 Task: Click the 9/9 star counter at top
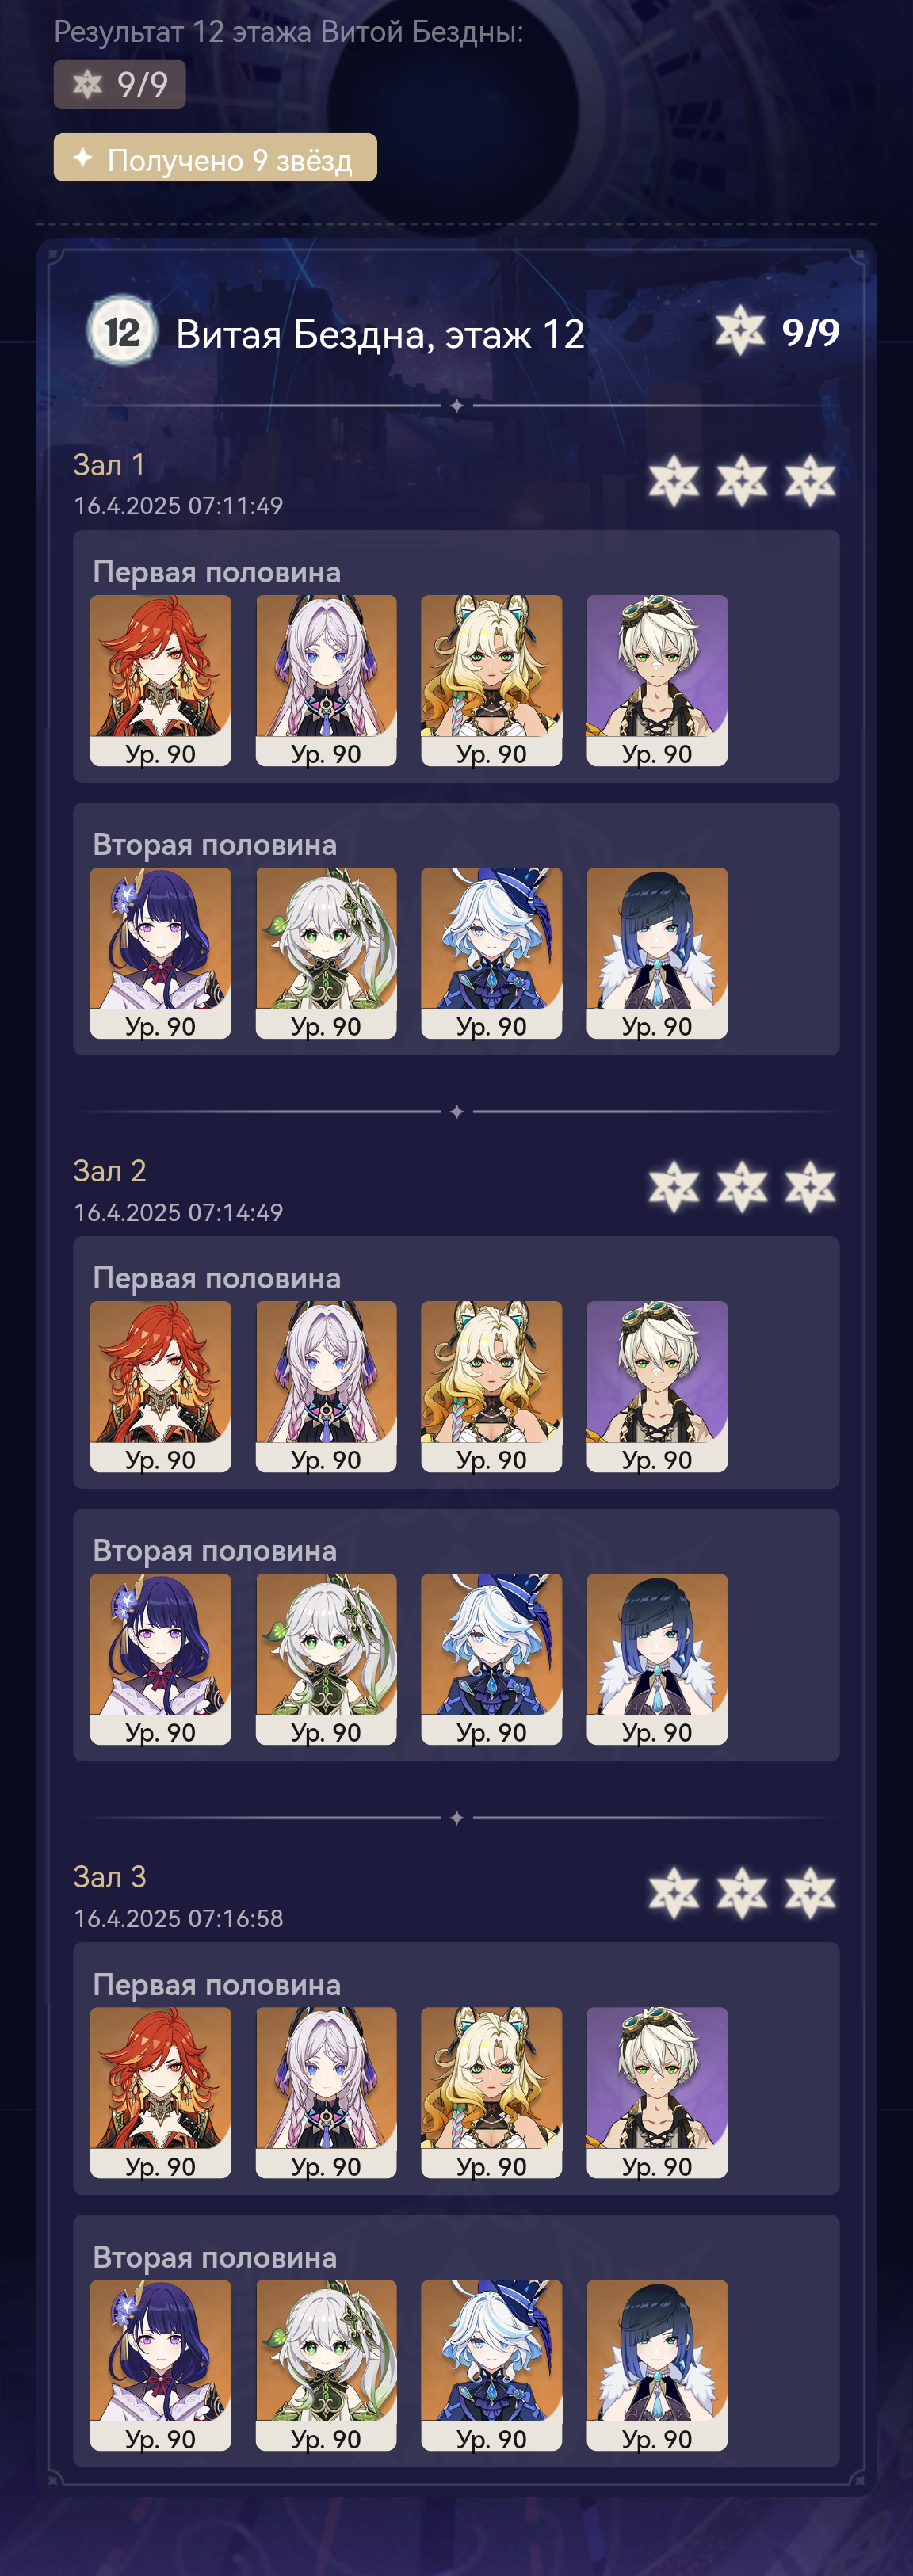click(x=119, y=84)
